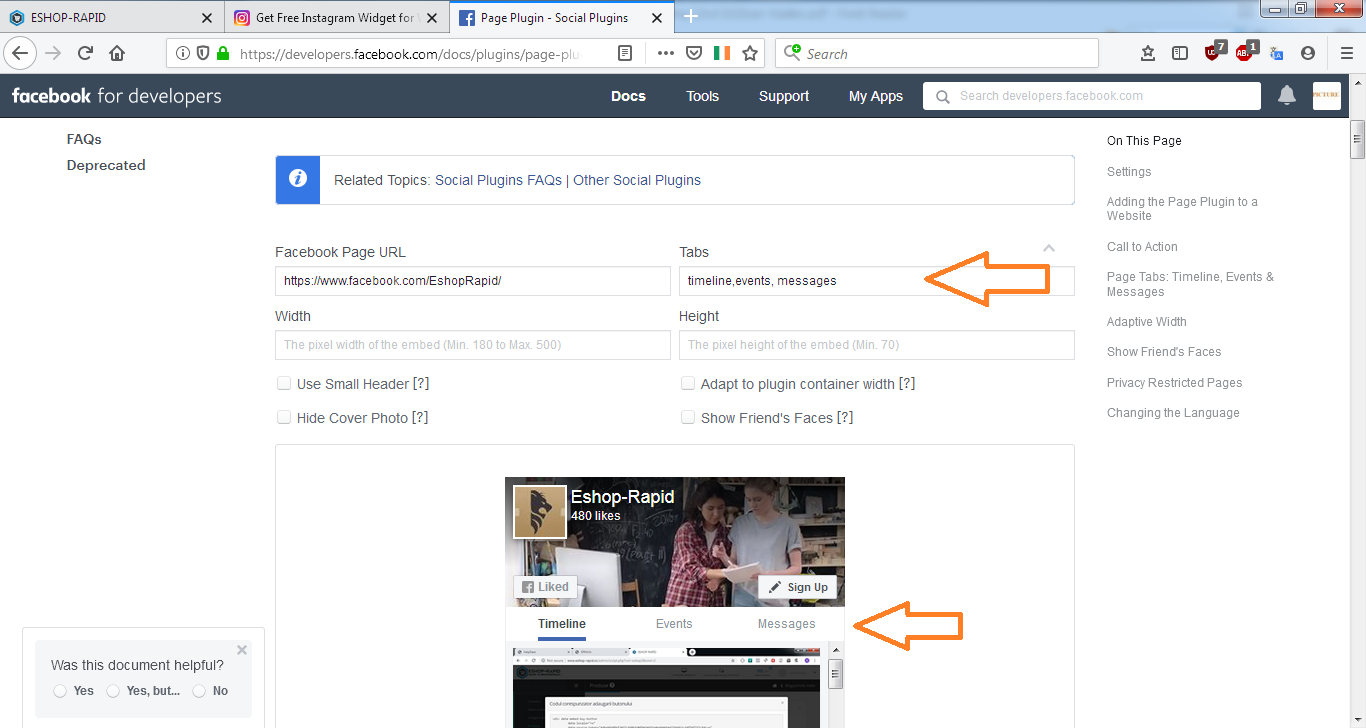Open the Docs menu
Image resolution: width=1366 pixels, height=728 pixels.
pos(628,96)
